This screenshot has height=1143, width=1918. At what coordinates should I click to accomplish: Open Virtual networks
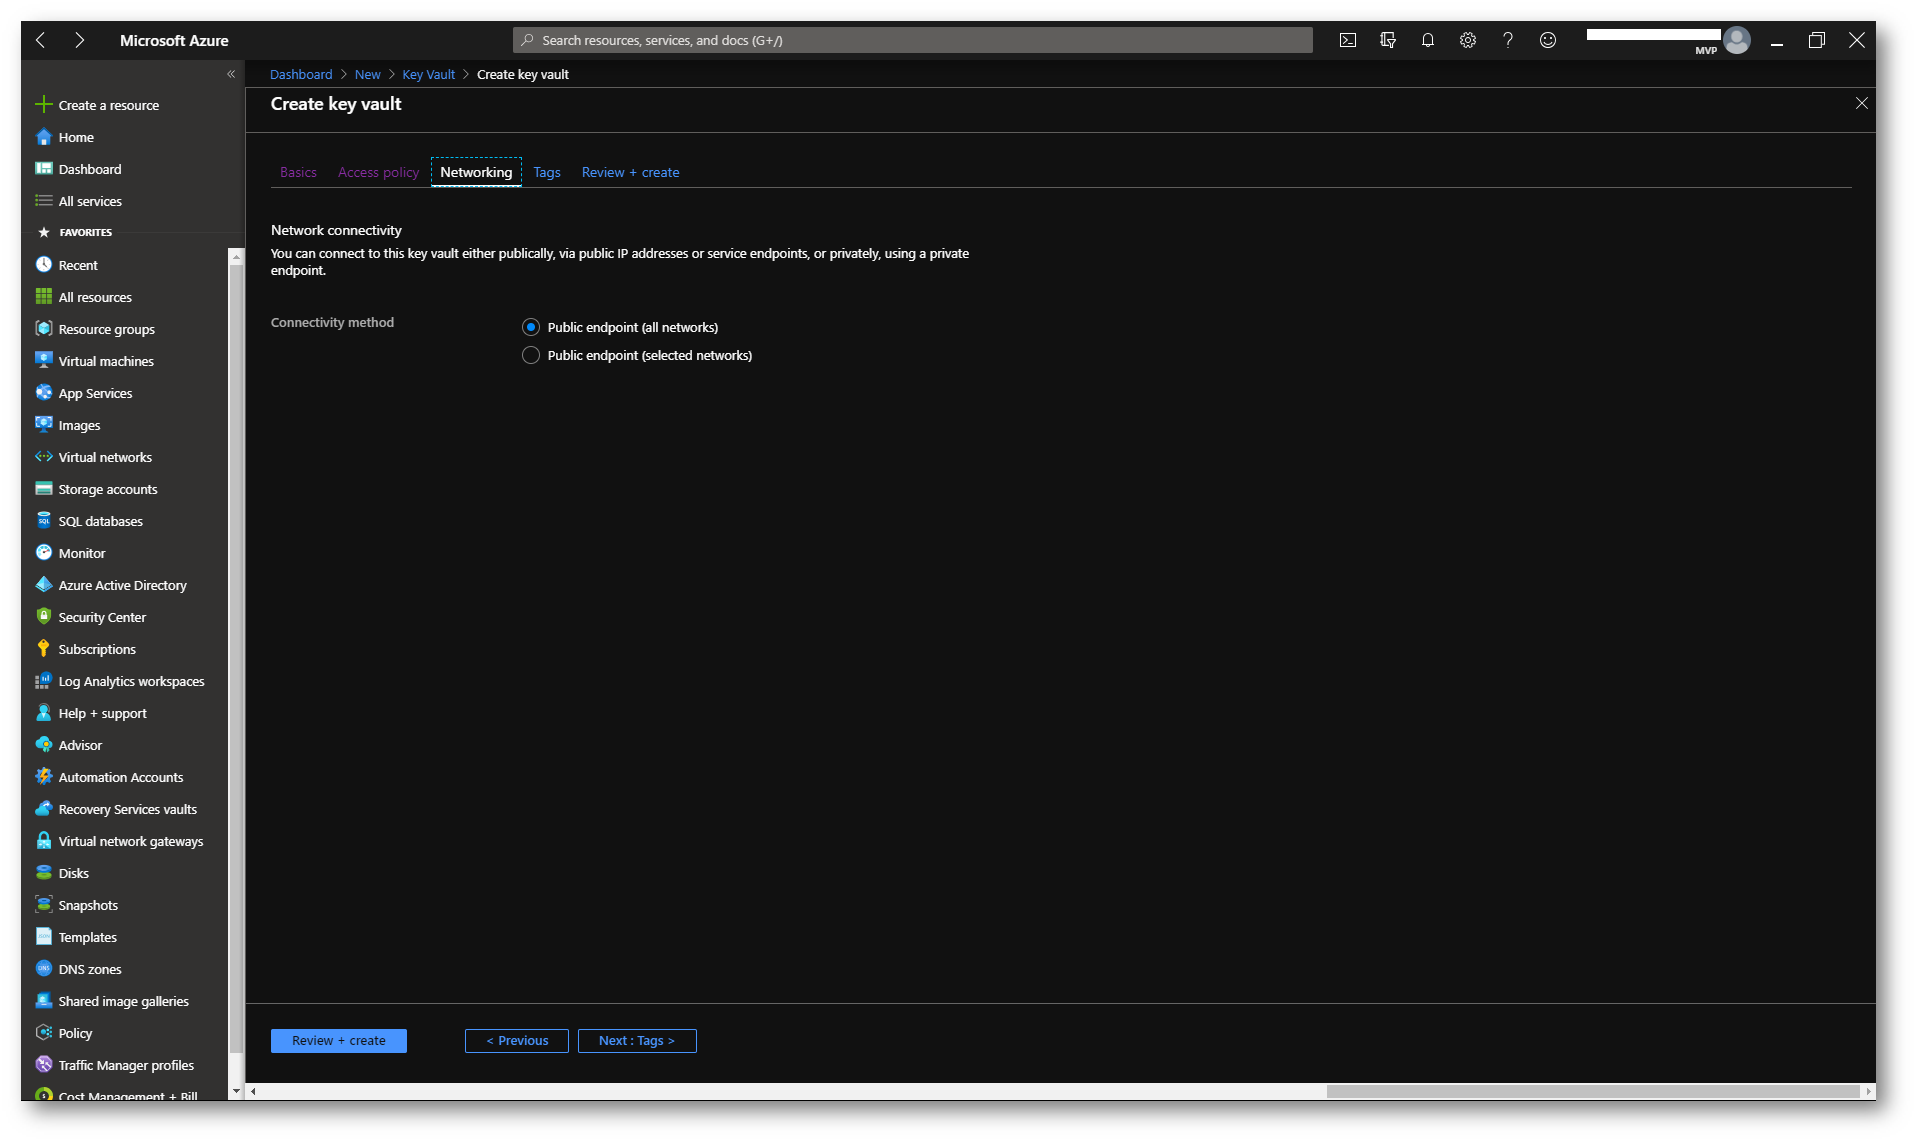[x=104, y=457]
